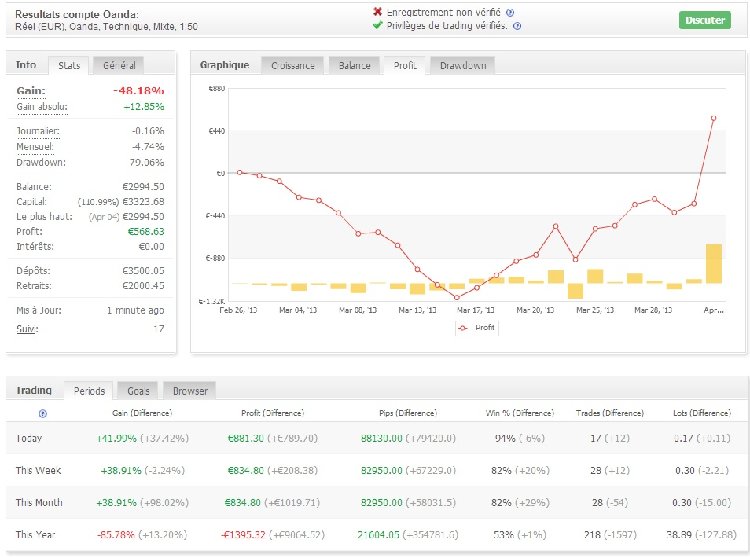Image resolution: width=750 pixels, height=558 pixels.
Task: Open the Général tab
Action: [x=118, y=65]
